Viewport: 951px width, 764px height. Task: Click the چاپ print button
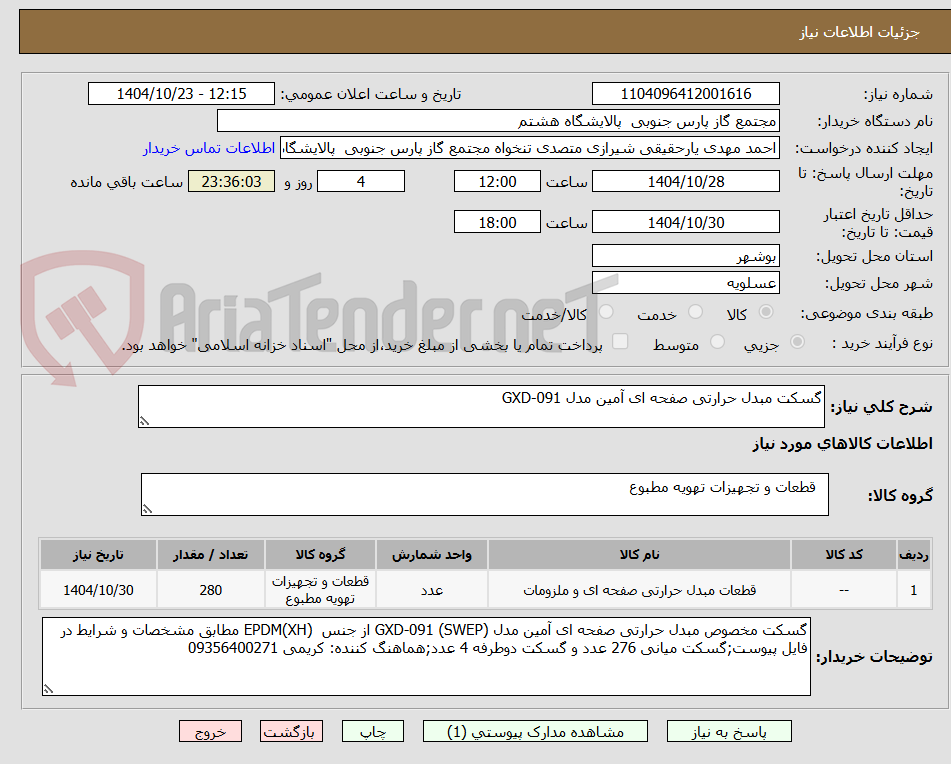(373, 731)
